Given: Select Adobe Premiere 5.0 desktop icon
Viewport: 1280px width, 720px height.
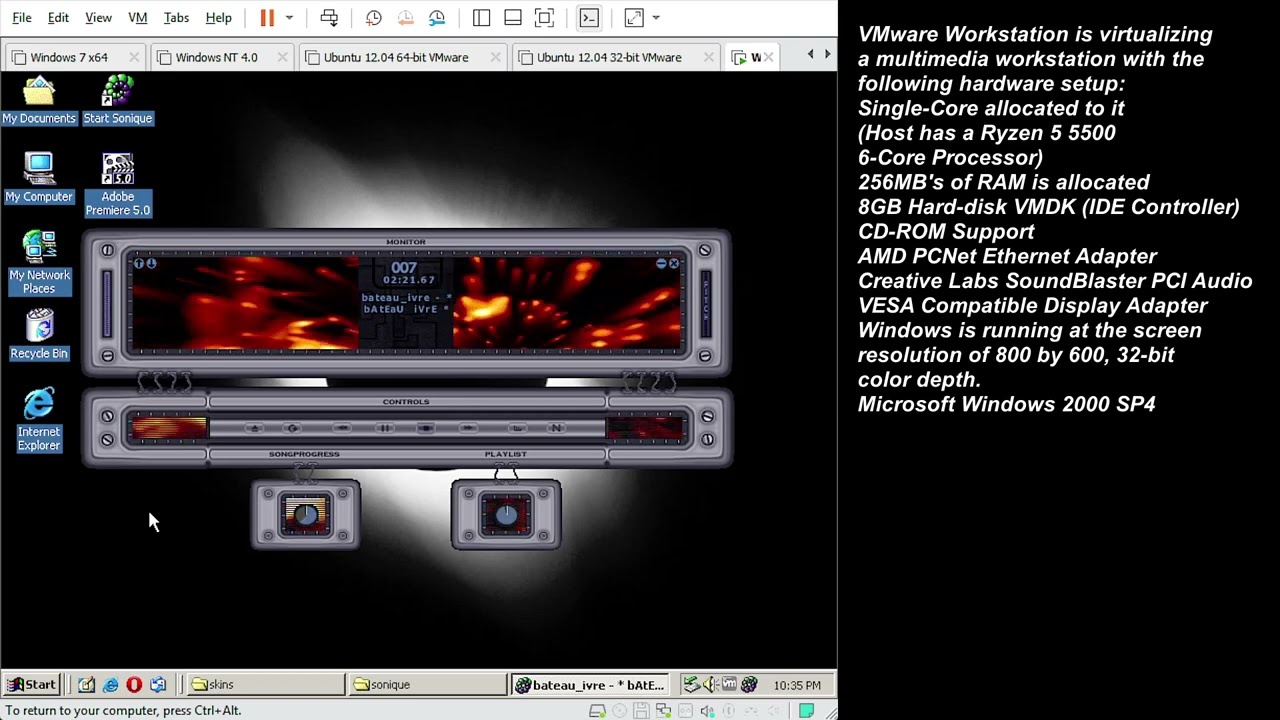Looking at the screenshot, I should (118, 185).
